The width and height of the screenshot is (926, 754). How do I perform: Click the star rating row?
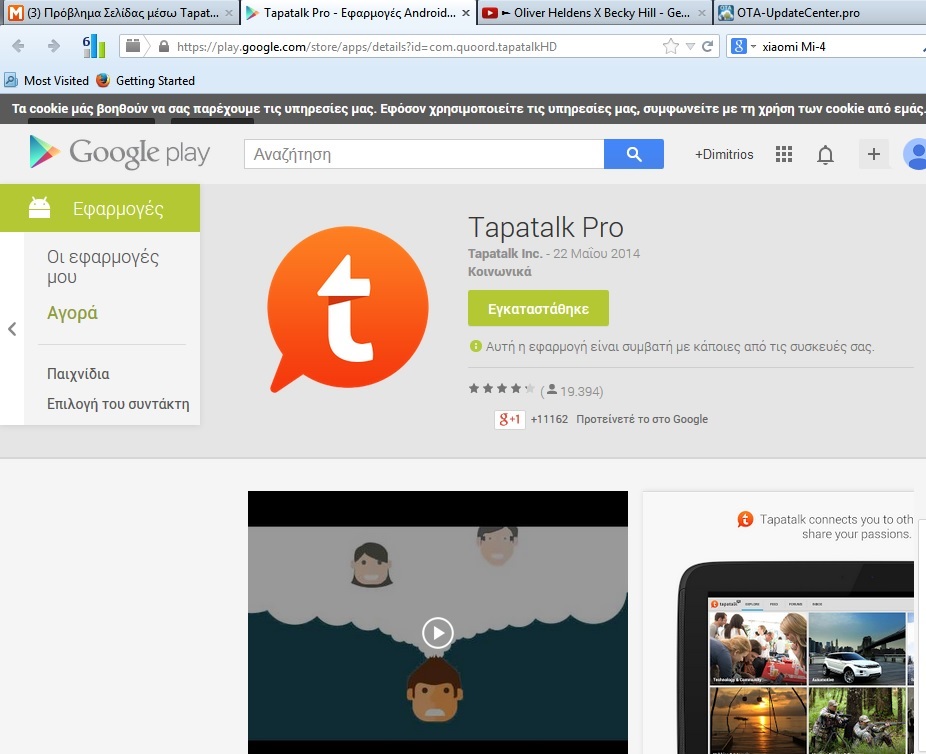point(501,389)
